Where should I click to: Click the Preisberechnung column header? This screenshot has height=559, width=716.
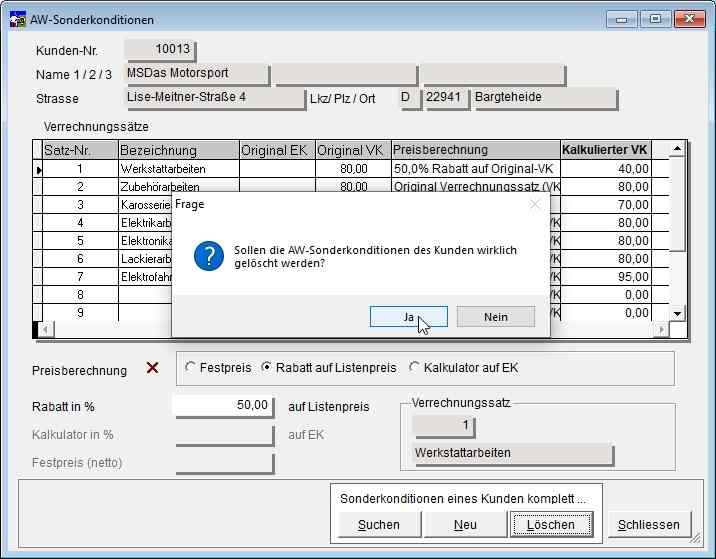click(x=476, y=150)
